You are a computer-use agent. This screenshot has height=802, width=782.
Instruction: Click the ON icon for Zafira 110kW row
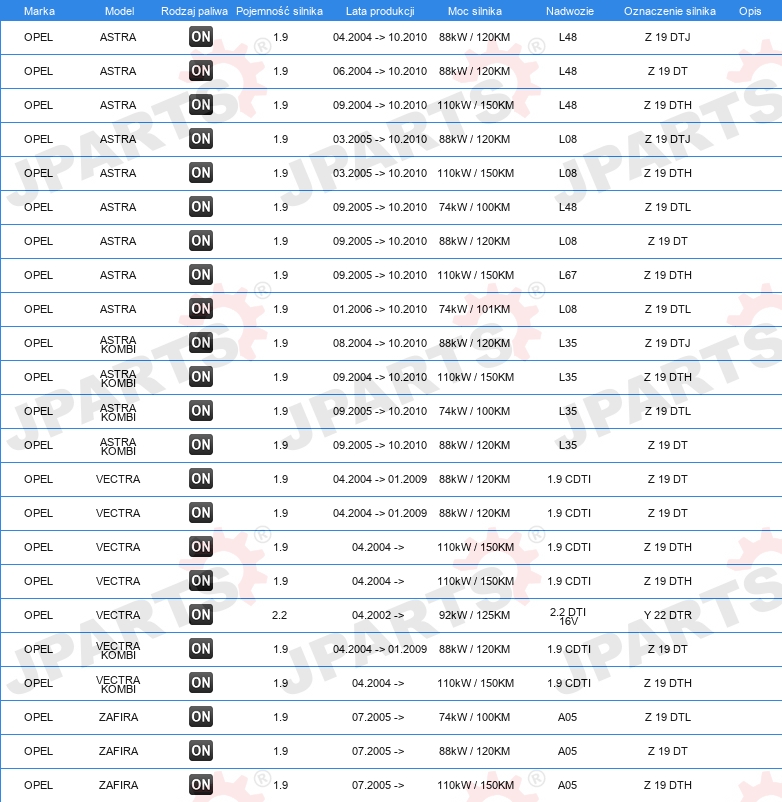[200, 785]
